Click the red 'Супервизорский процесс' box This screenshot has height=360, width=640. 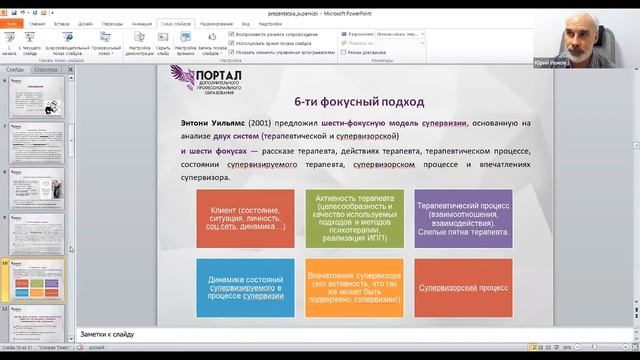coord(463,288)
